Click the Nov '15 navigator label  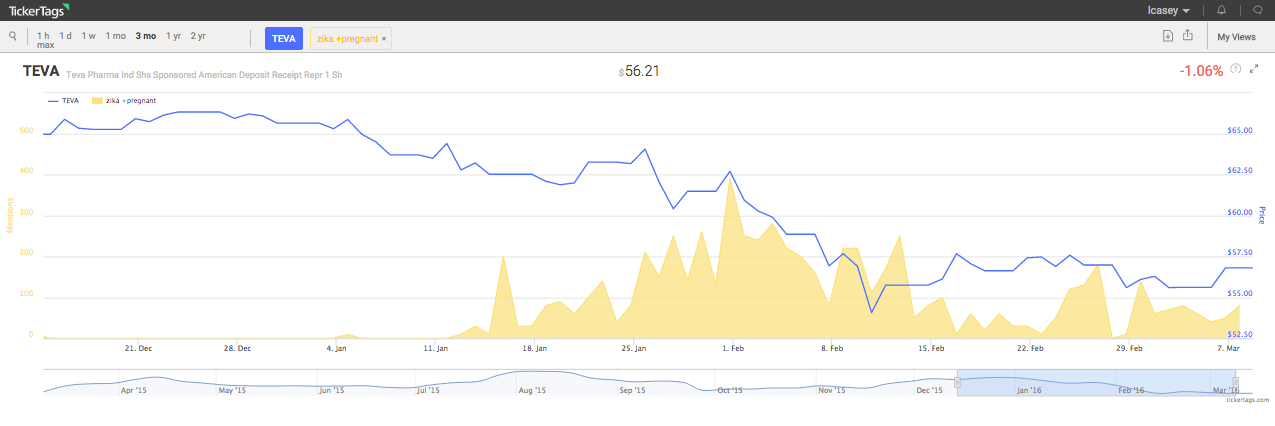(832, 390)
